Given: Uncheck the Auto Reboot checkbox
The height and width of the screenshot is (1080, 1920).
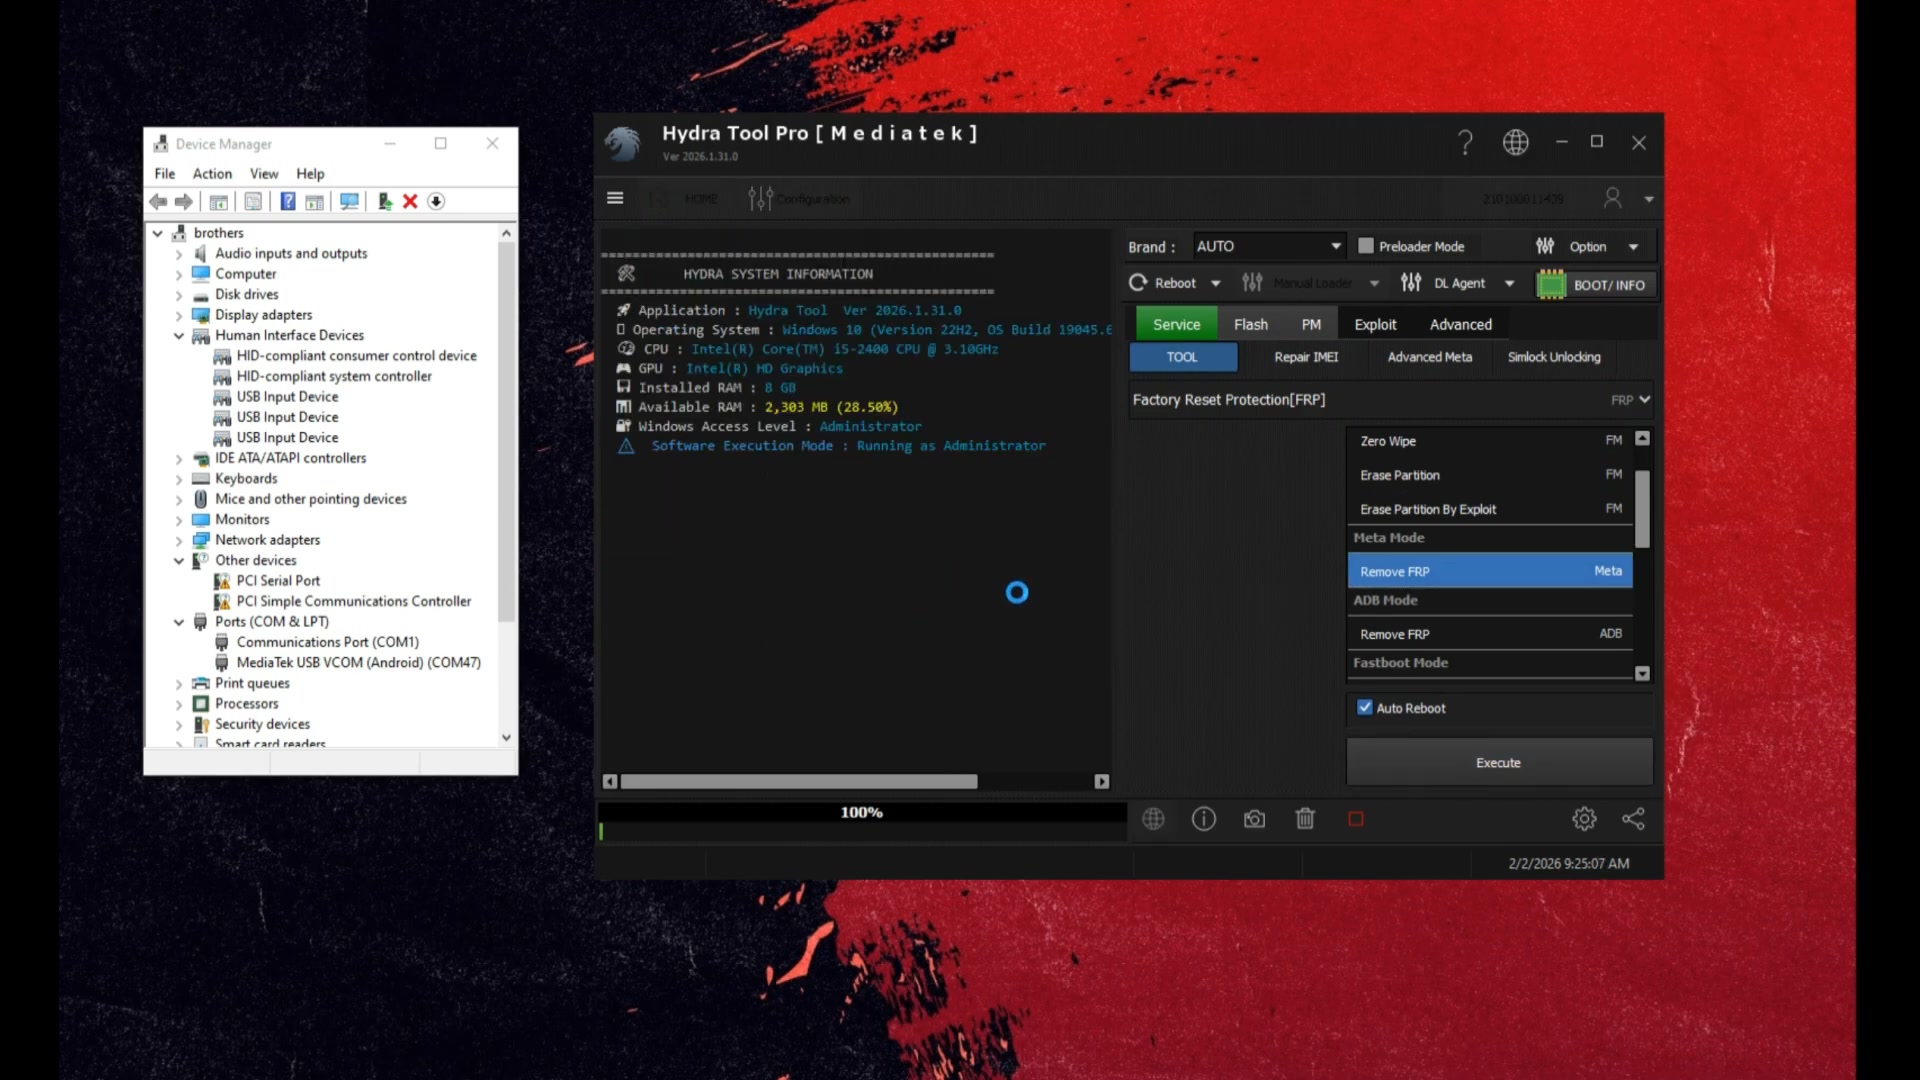Looking at the screenshot, I should (1365, 707).
